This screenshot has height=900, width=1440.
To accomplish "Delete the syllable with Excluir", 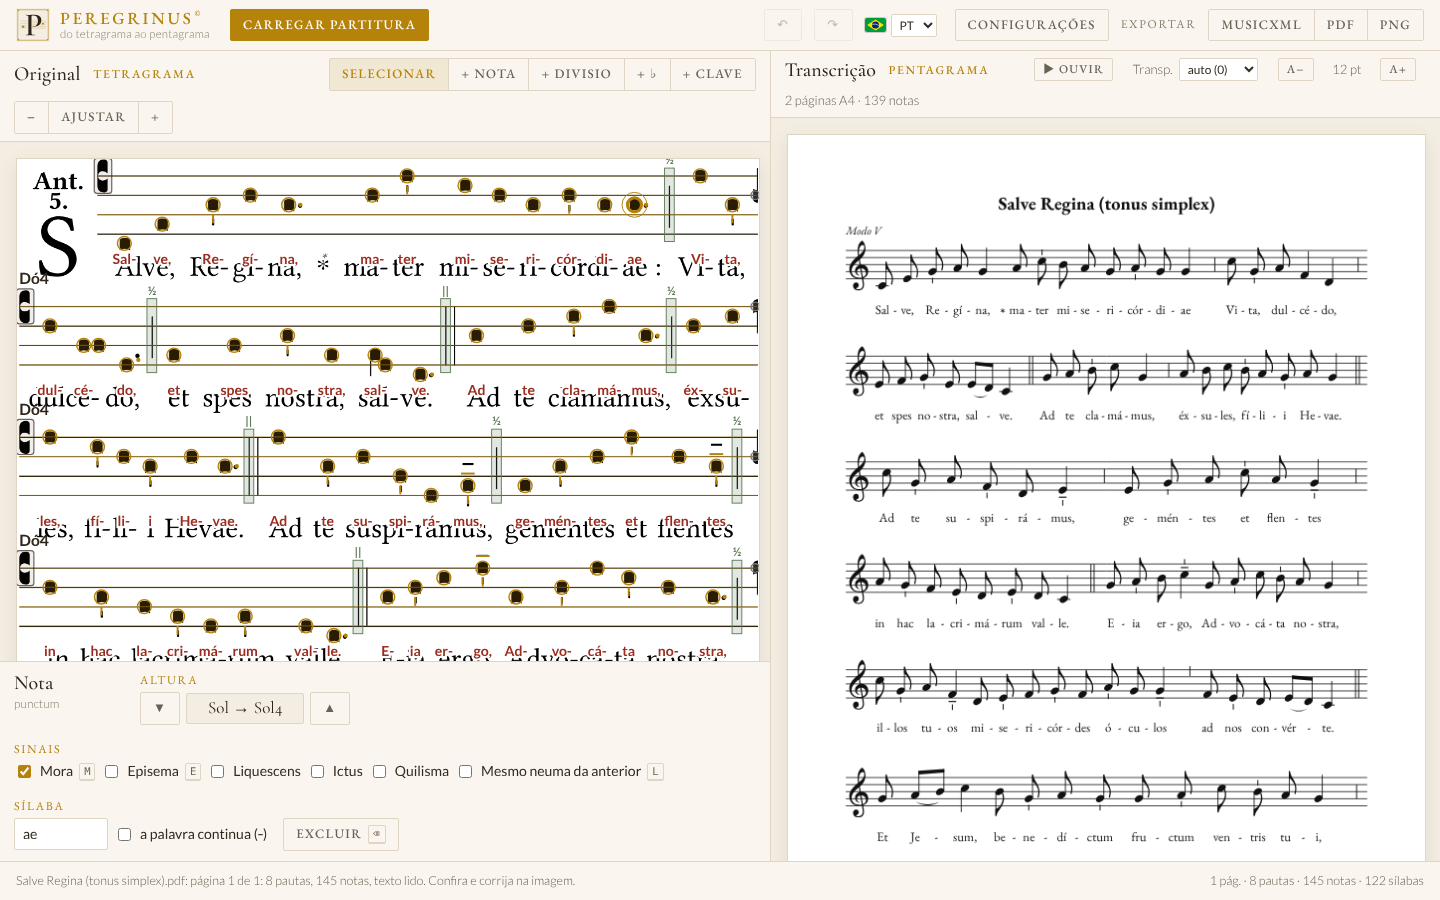I will click(x=341, y=834).
